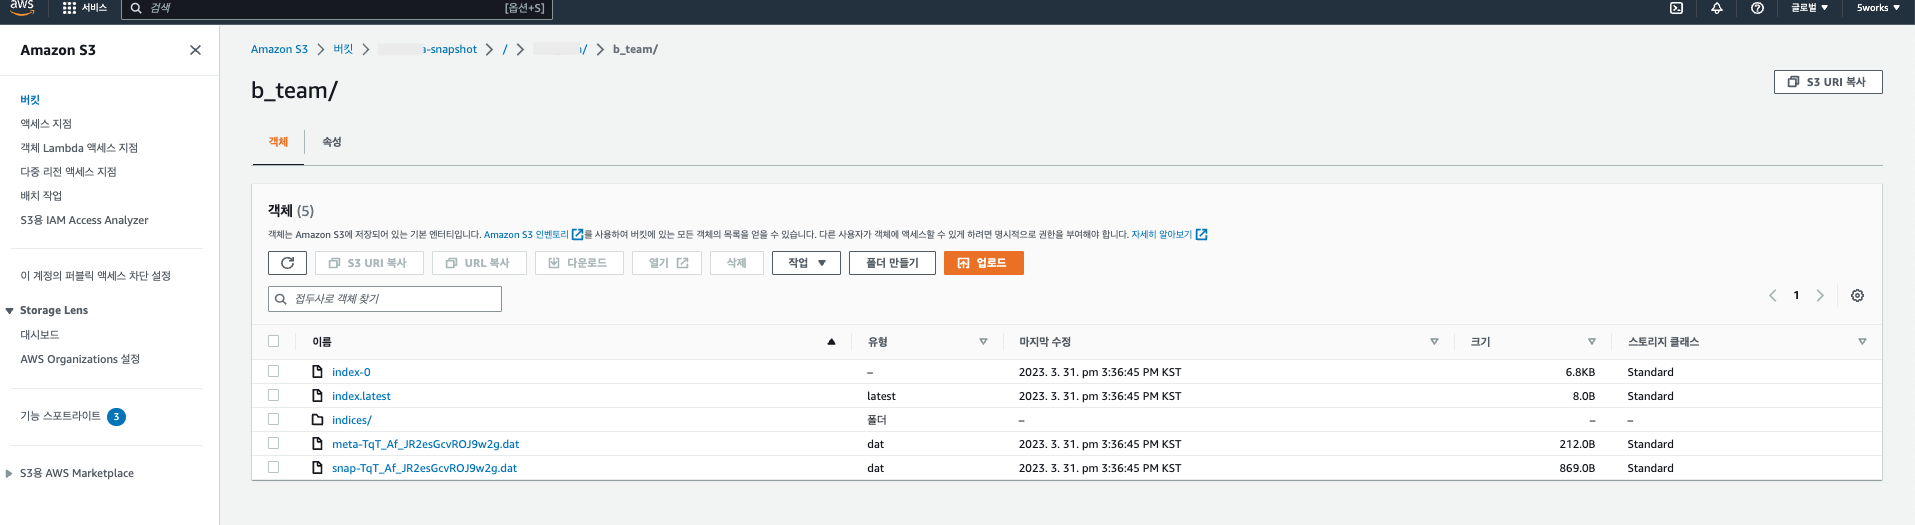The width and height of the screenshot is (1915, 525).
Task: Check the meta-TqT_Af_JR2esGcvROJ9w2g.dat checkbox
Action: (273, 443)
